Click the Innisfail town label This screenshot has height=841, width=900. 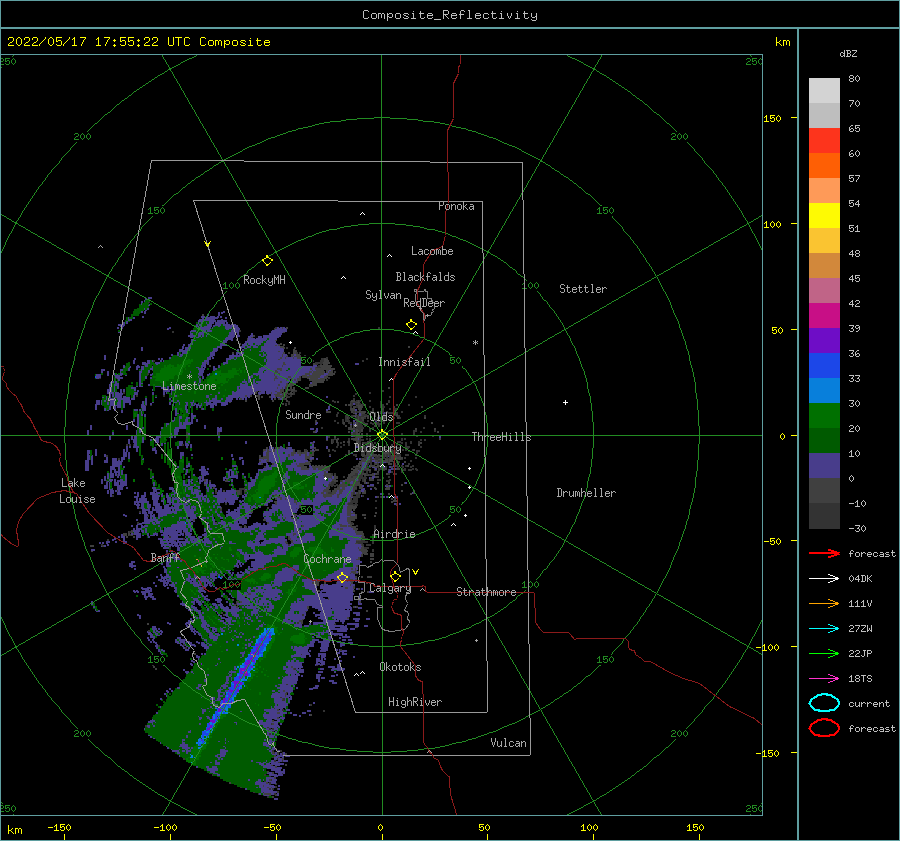tap(404, 362)
